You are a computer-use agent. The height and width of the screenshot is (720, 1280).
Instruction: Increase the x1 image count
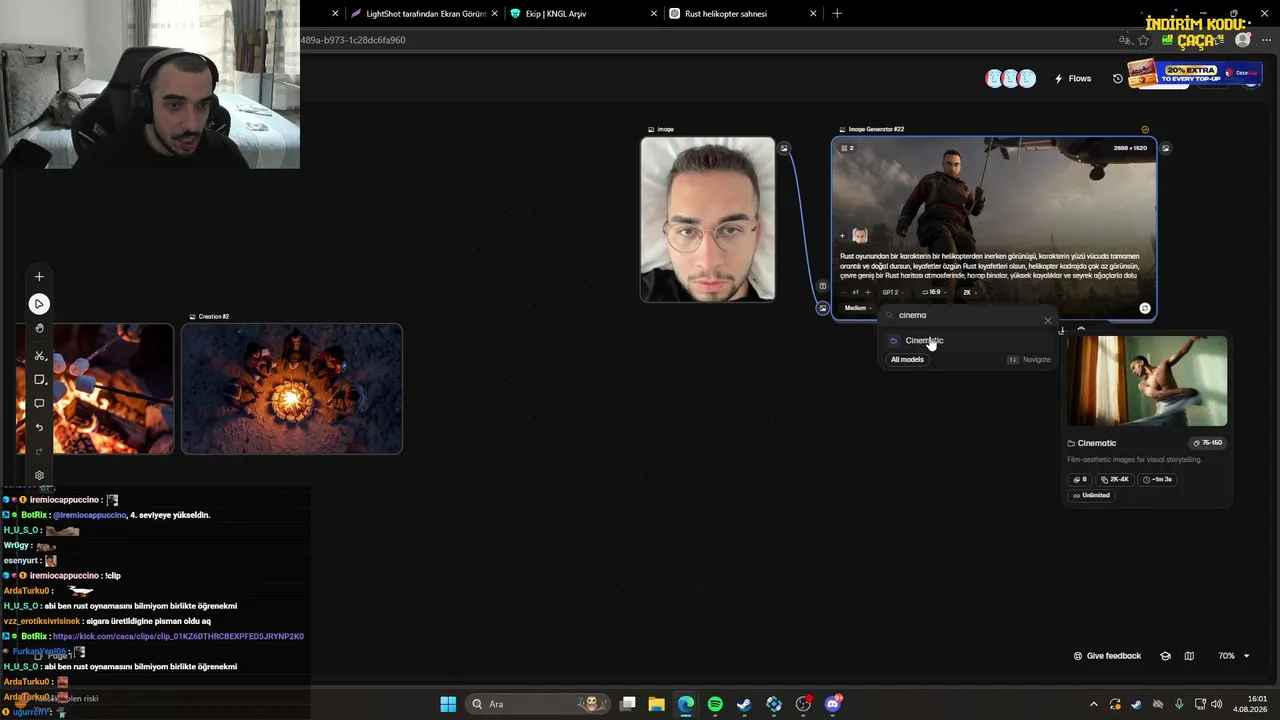click(x=867, y=293)
